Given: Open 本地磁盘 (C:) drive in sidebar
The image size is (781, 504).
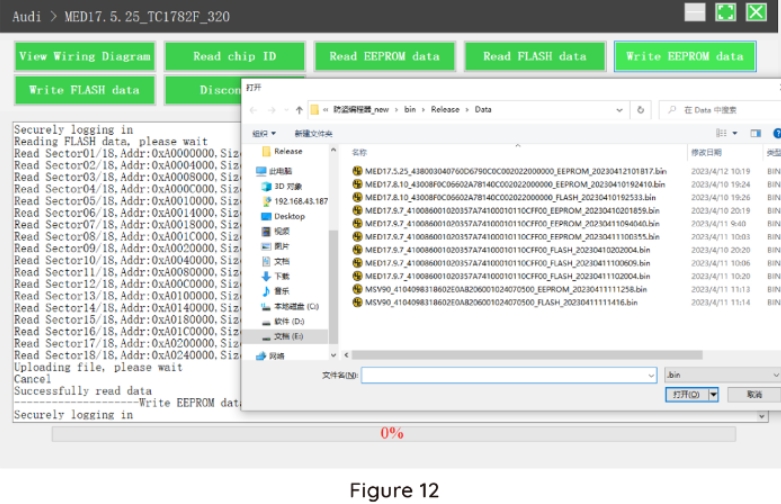Looking at the screenshot, I should click(x=290, y=306).
